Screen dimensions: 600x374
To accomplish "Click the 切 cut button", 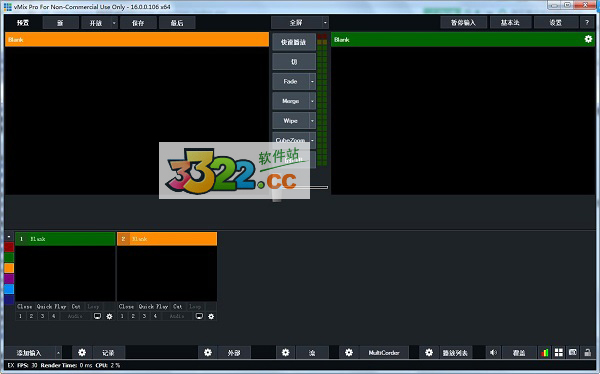I will [x=294, y=62].
